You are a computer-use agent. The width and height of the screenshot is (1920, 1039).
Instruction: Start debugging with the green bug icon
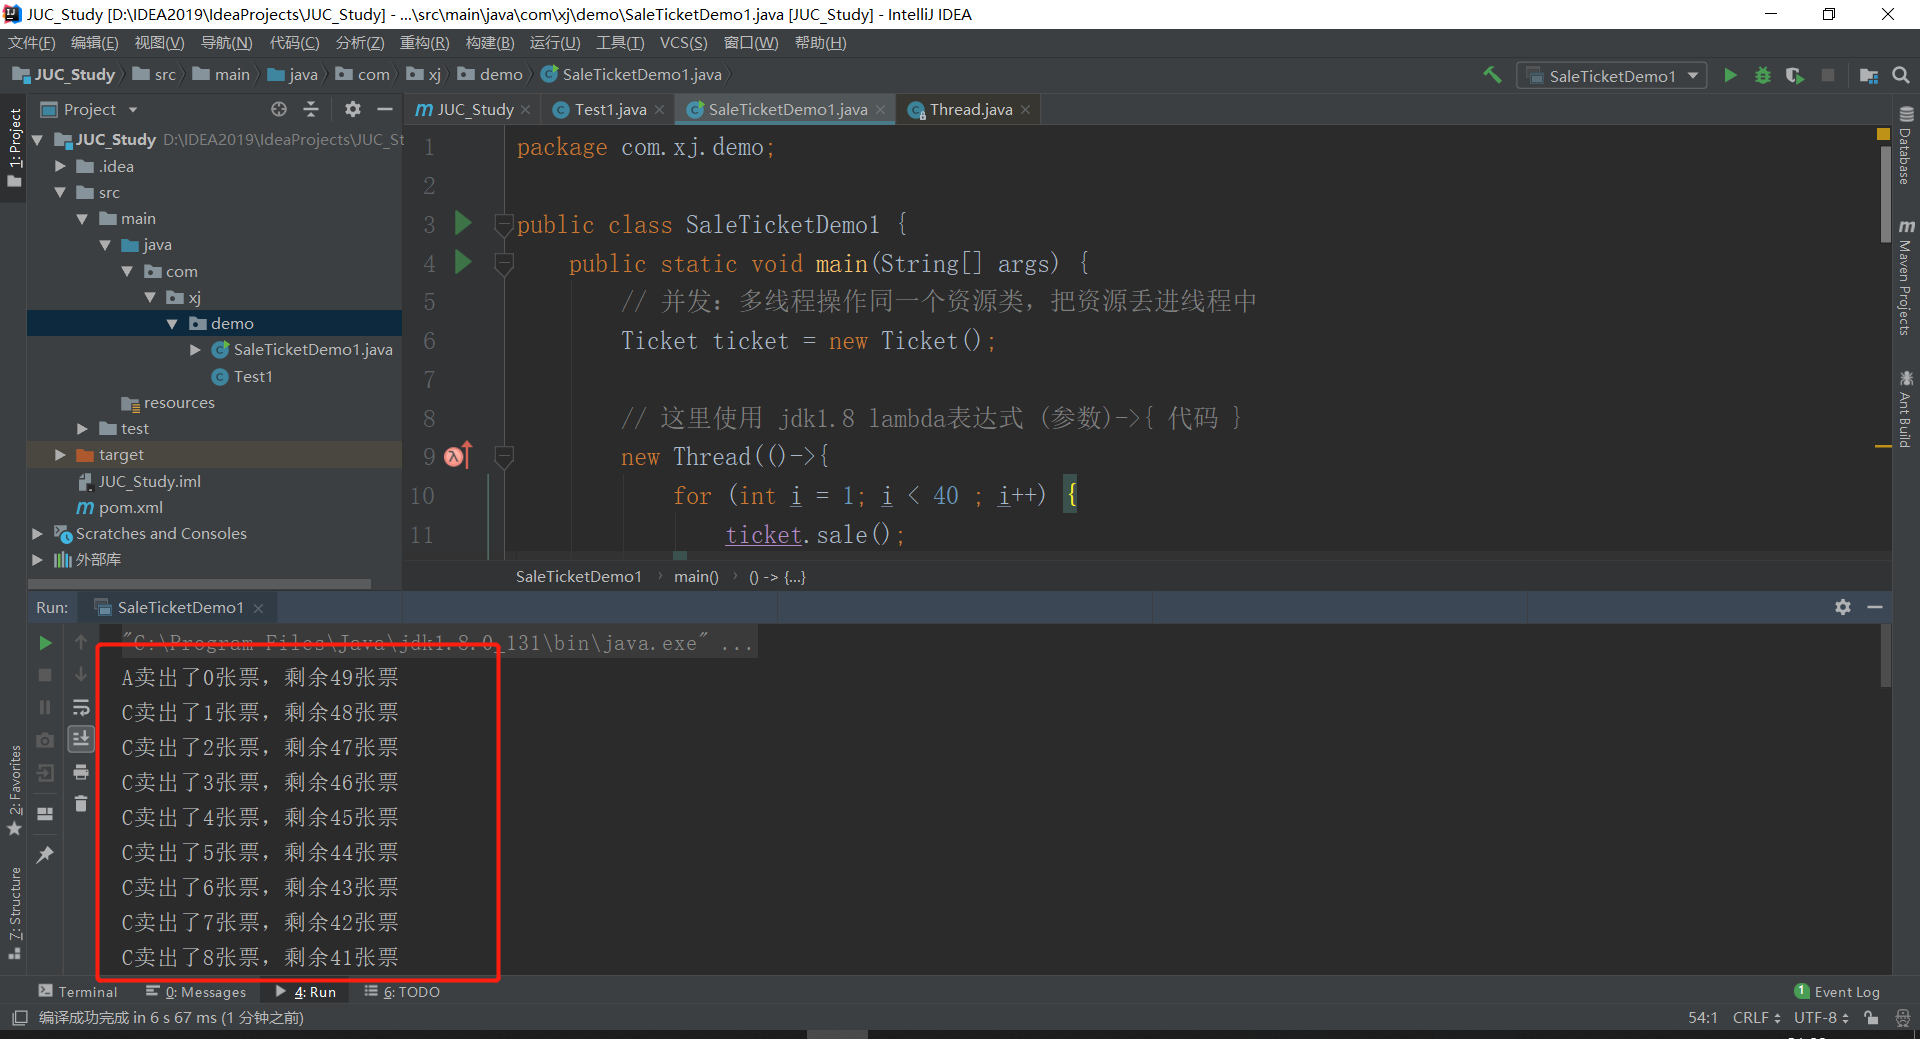point(1762,76)
